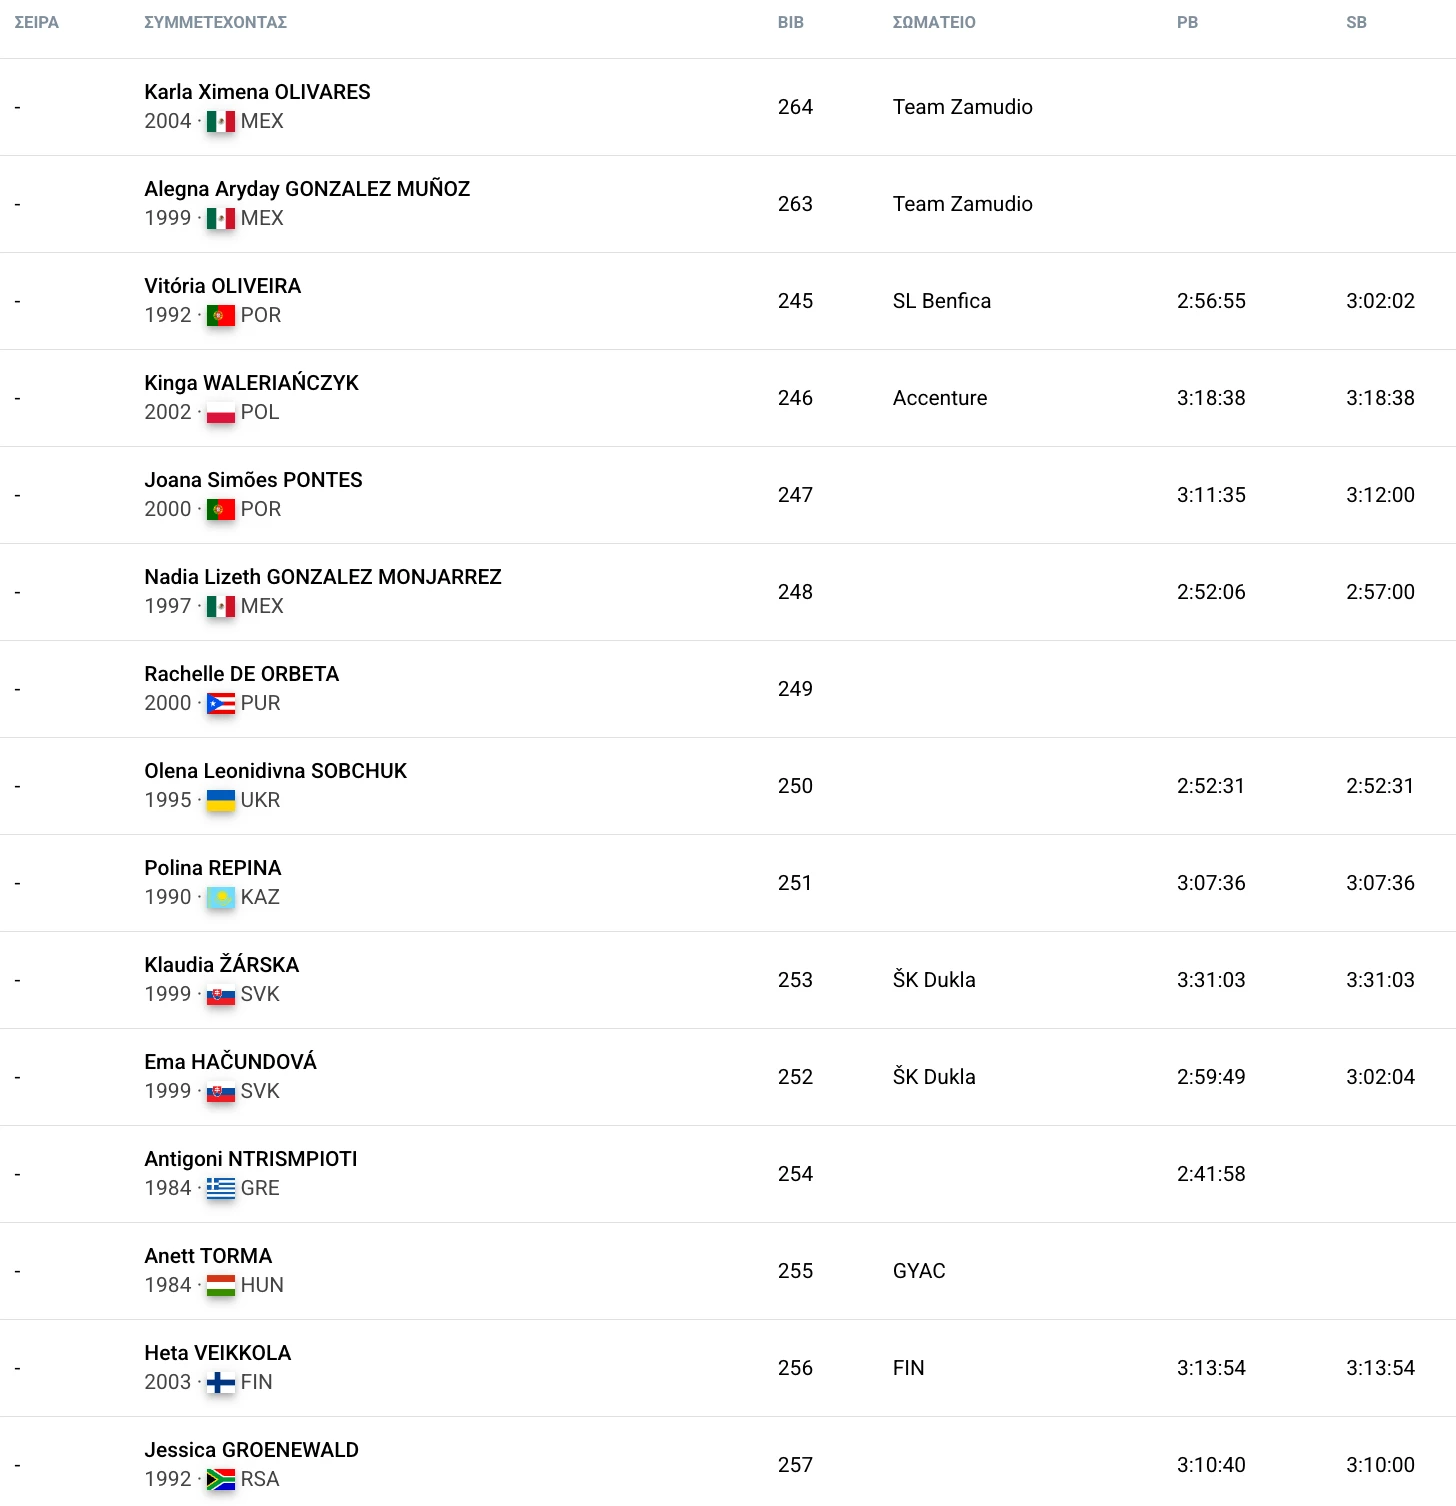
Task: Open athlete Nadia Lizeth GONZALEZ MONJARREZ
Action: 322,577
